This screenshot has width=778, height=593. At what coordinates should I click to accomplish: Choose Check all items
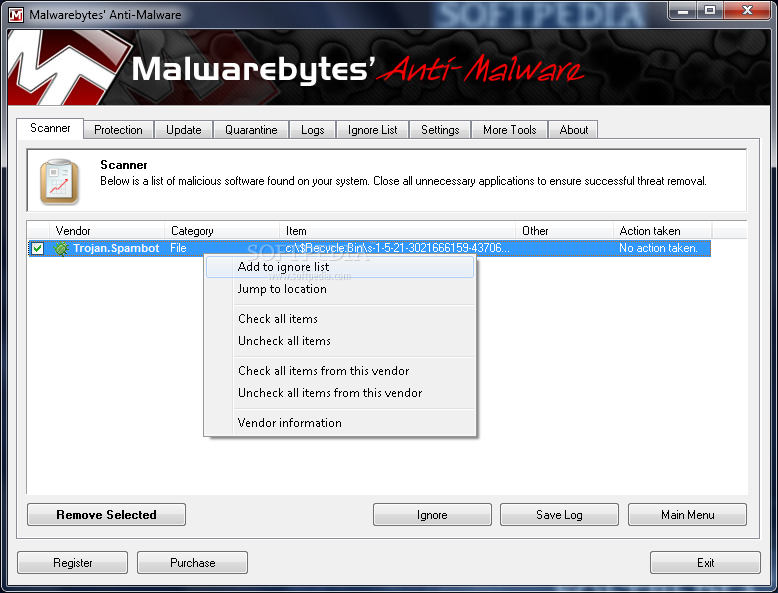(340, 319)
